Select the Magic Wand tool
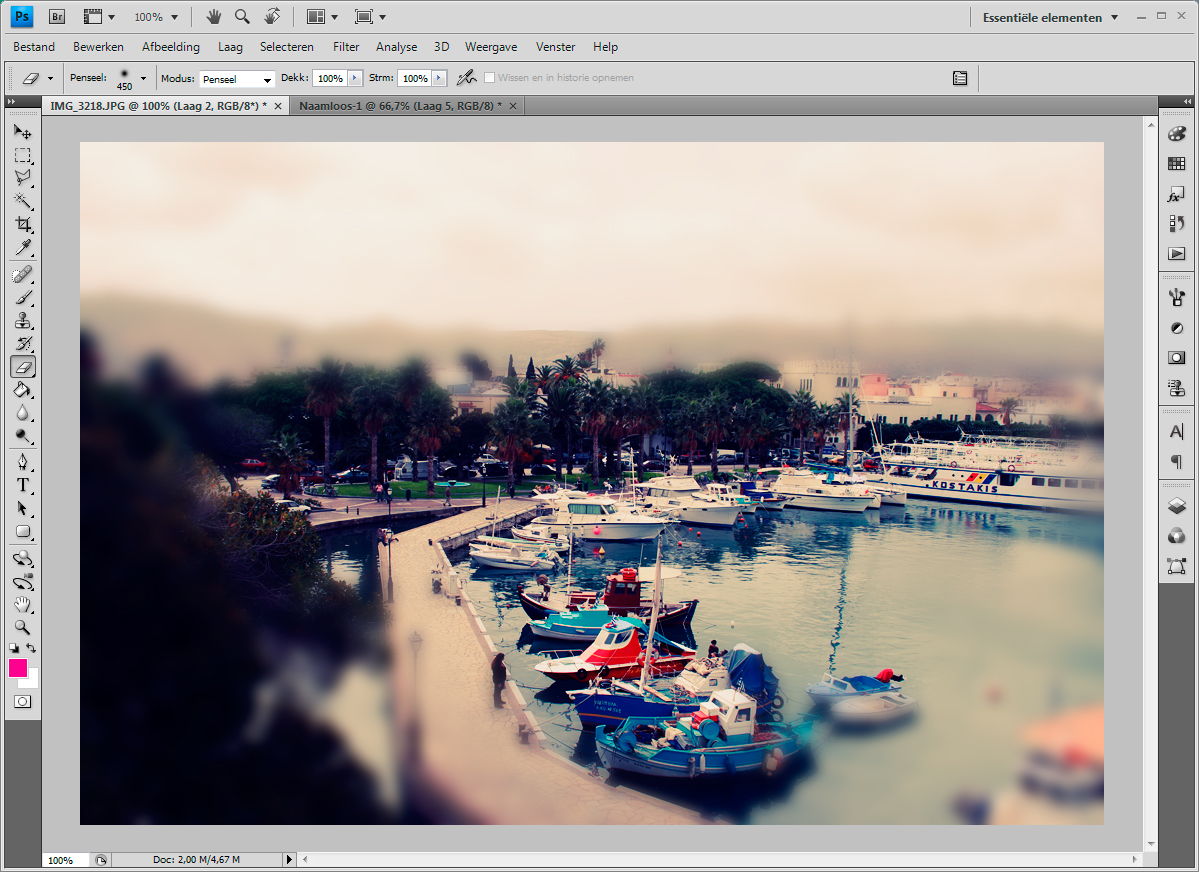Screen dimensions: 1199x872 pos(23,201)
